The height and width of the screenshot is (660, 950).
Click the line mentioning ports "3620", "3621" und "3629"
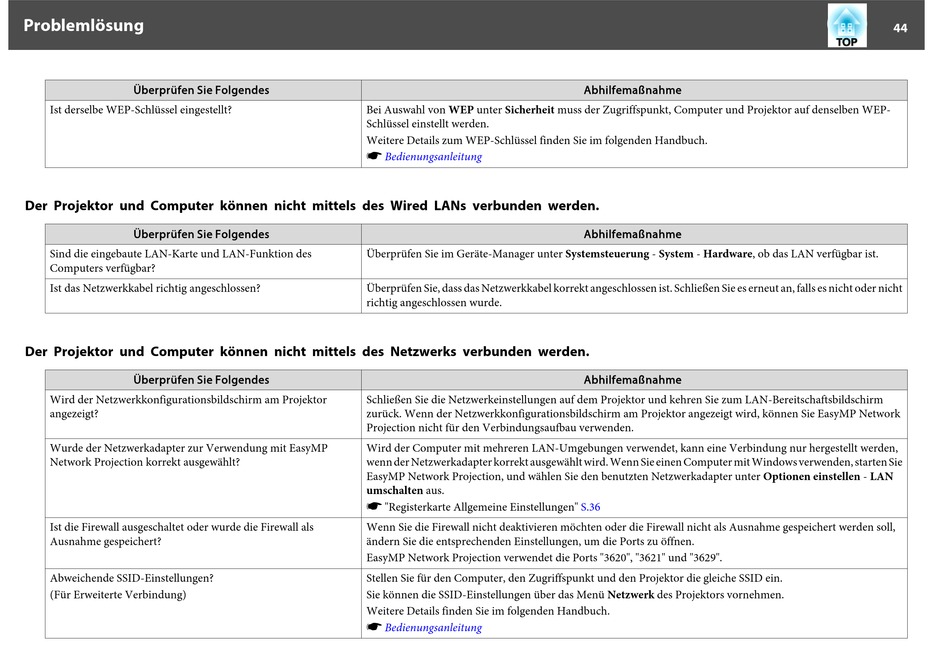click(544, 558)
